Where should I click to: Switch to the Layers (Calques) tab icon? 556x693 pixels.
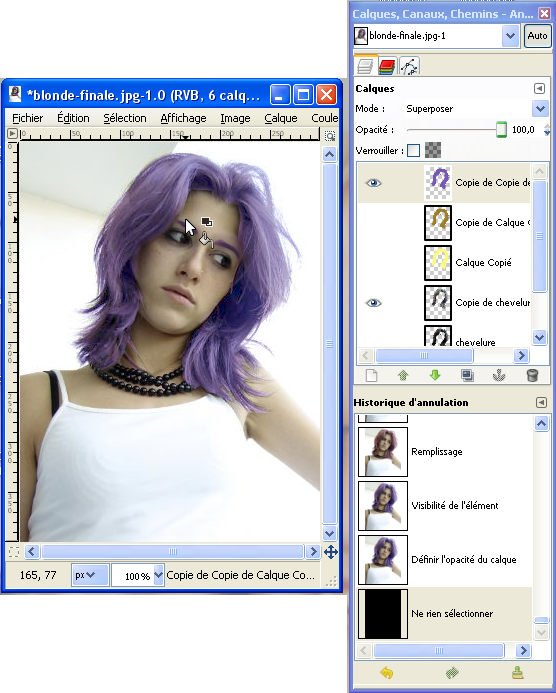tap(366, 66)
